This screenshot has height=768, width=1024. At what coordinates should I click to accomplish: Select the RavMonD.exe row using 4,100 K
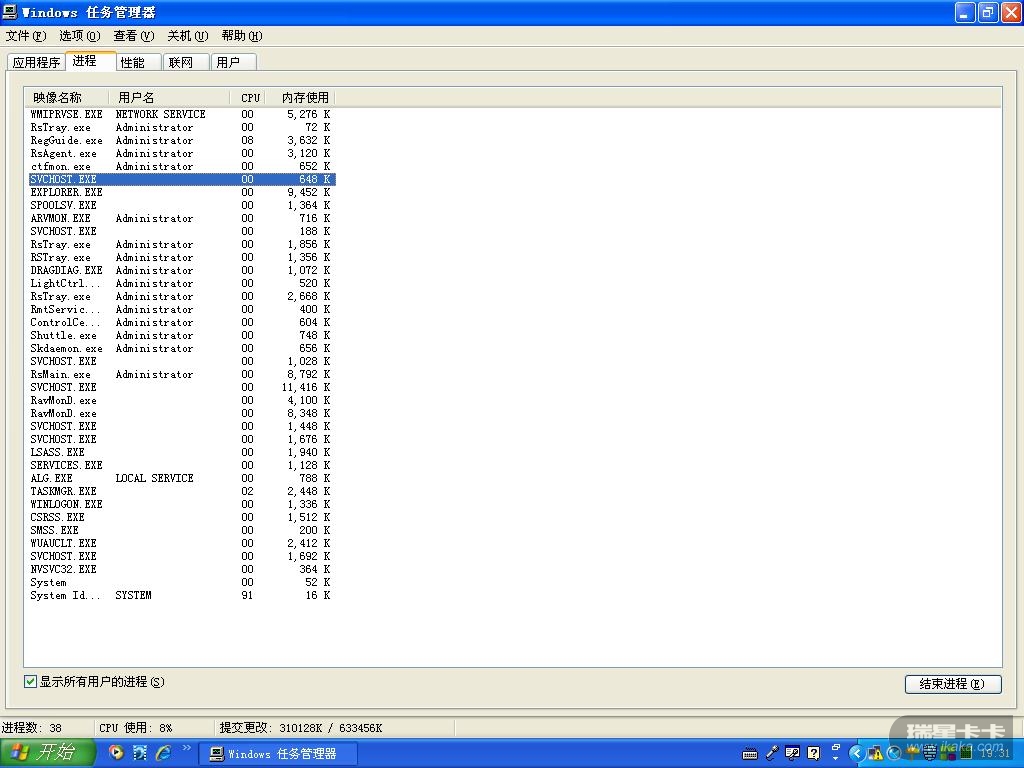(x=182, y=400)
